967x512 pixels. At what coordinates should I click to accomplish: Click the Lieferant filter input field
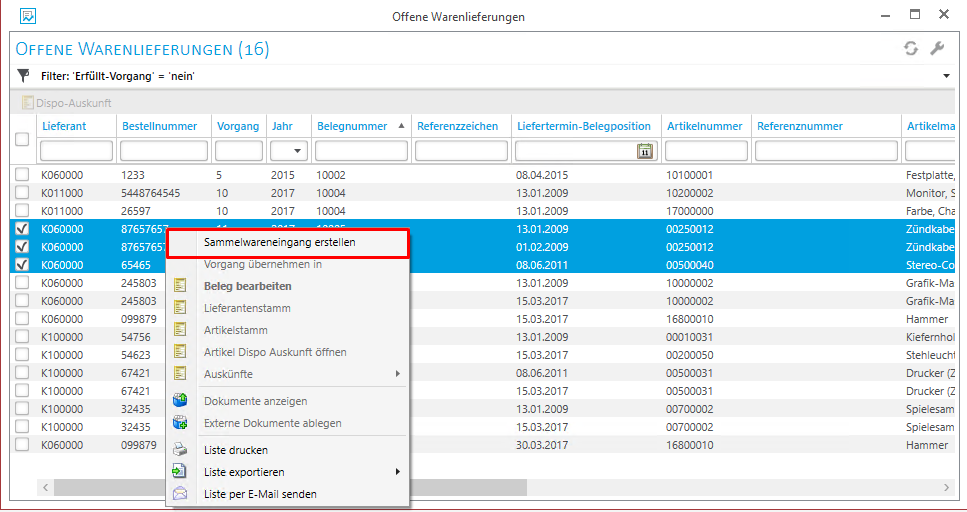(76, 151)
